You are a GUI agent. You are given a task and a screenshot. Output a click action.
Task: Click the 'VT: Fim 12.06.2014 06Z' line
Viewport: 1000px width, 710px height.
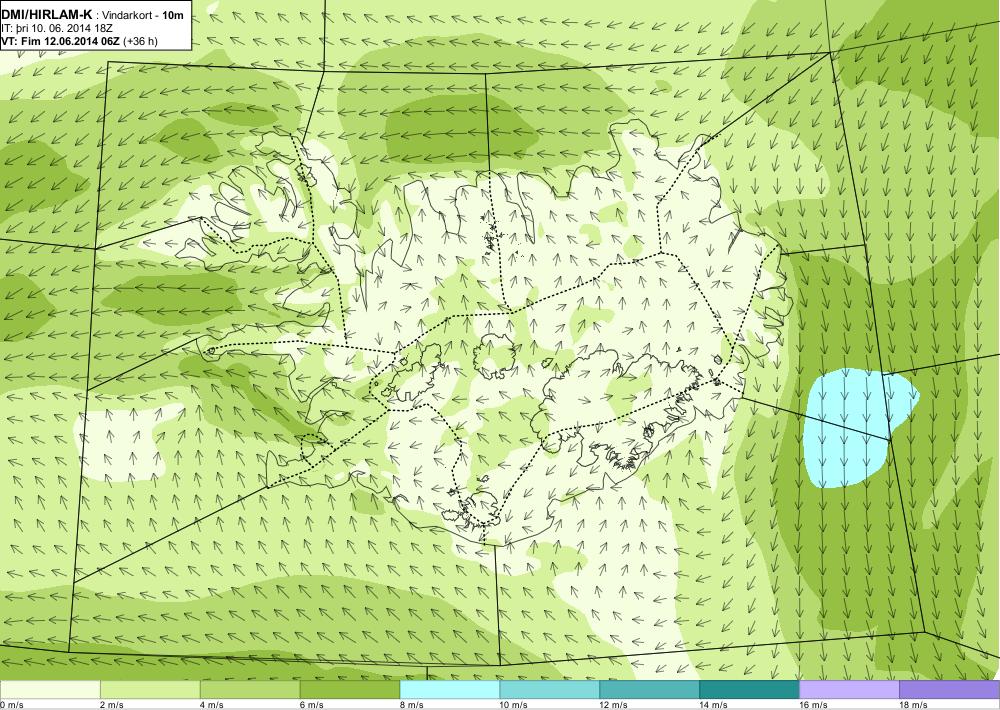80,40
